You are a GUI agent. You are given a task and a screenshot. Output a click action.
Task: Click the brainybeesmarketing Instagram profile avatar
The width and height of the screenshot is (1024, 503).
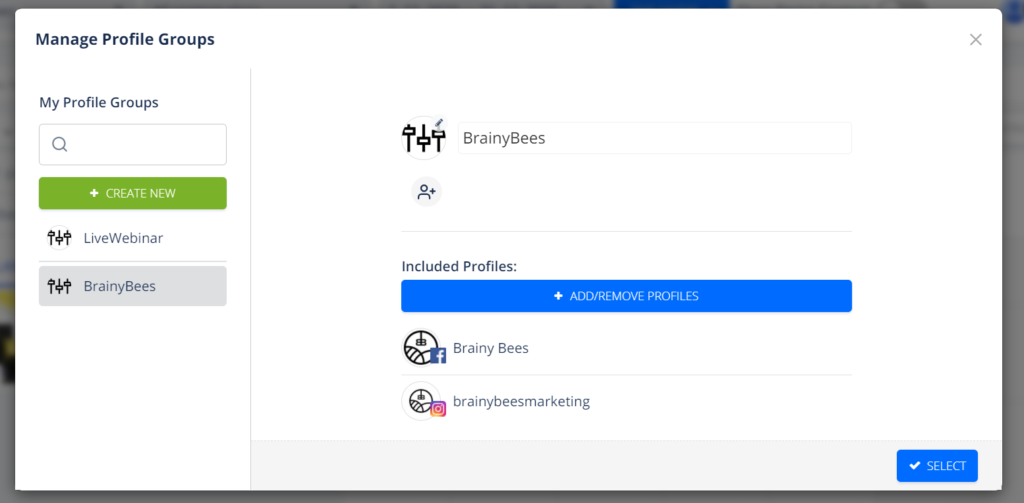tap(423, 400)
